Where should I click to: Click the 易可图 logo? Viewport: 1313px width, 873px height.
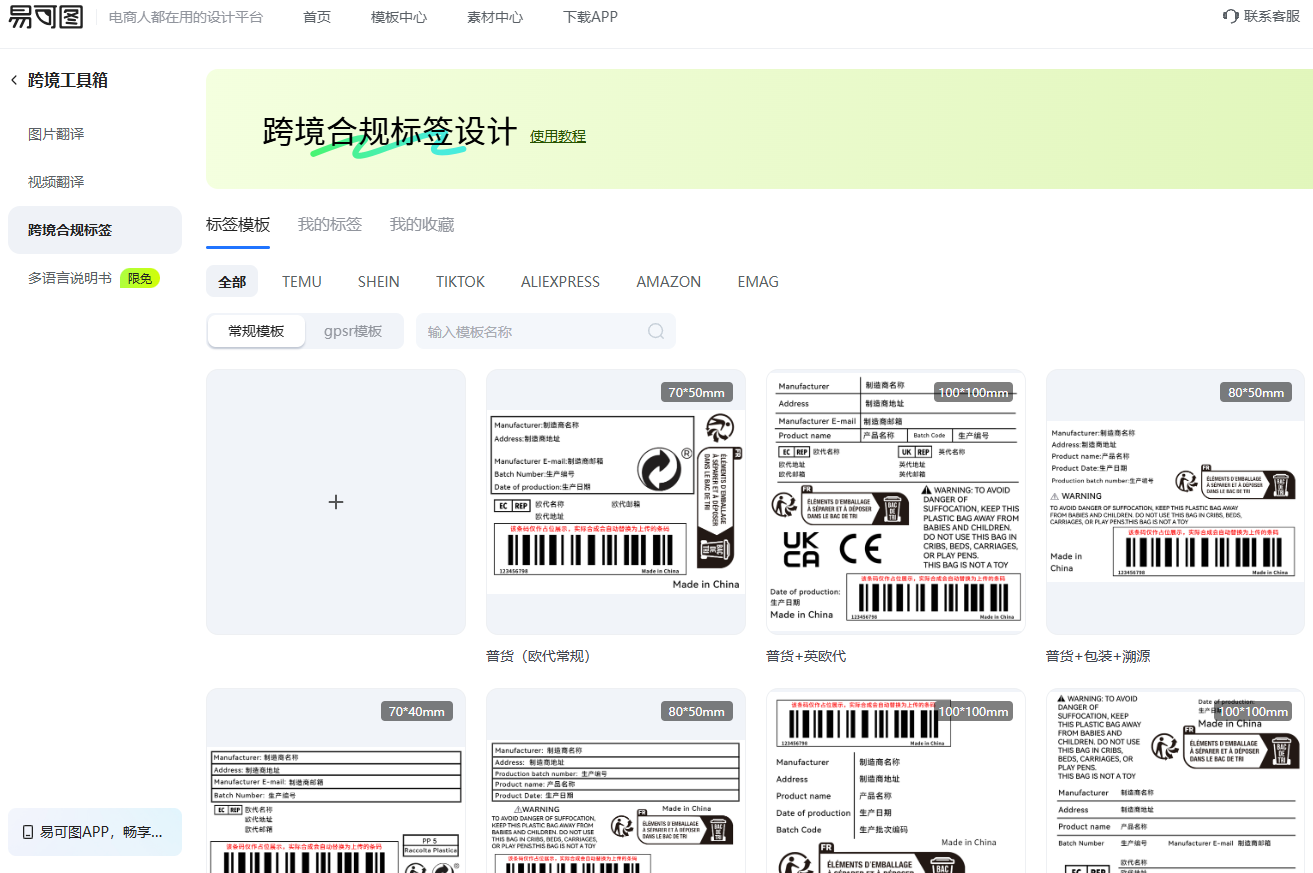tap(46, 17)
